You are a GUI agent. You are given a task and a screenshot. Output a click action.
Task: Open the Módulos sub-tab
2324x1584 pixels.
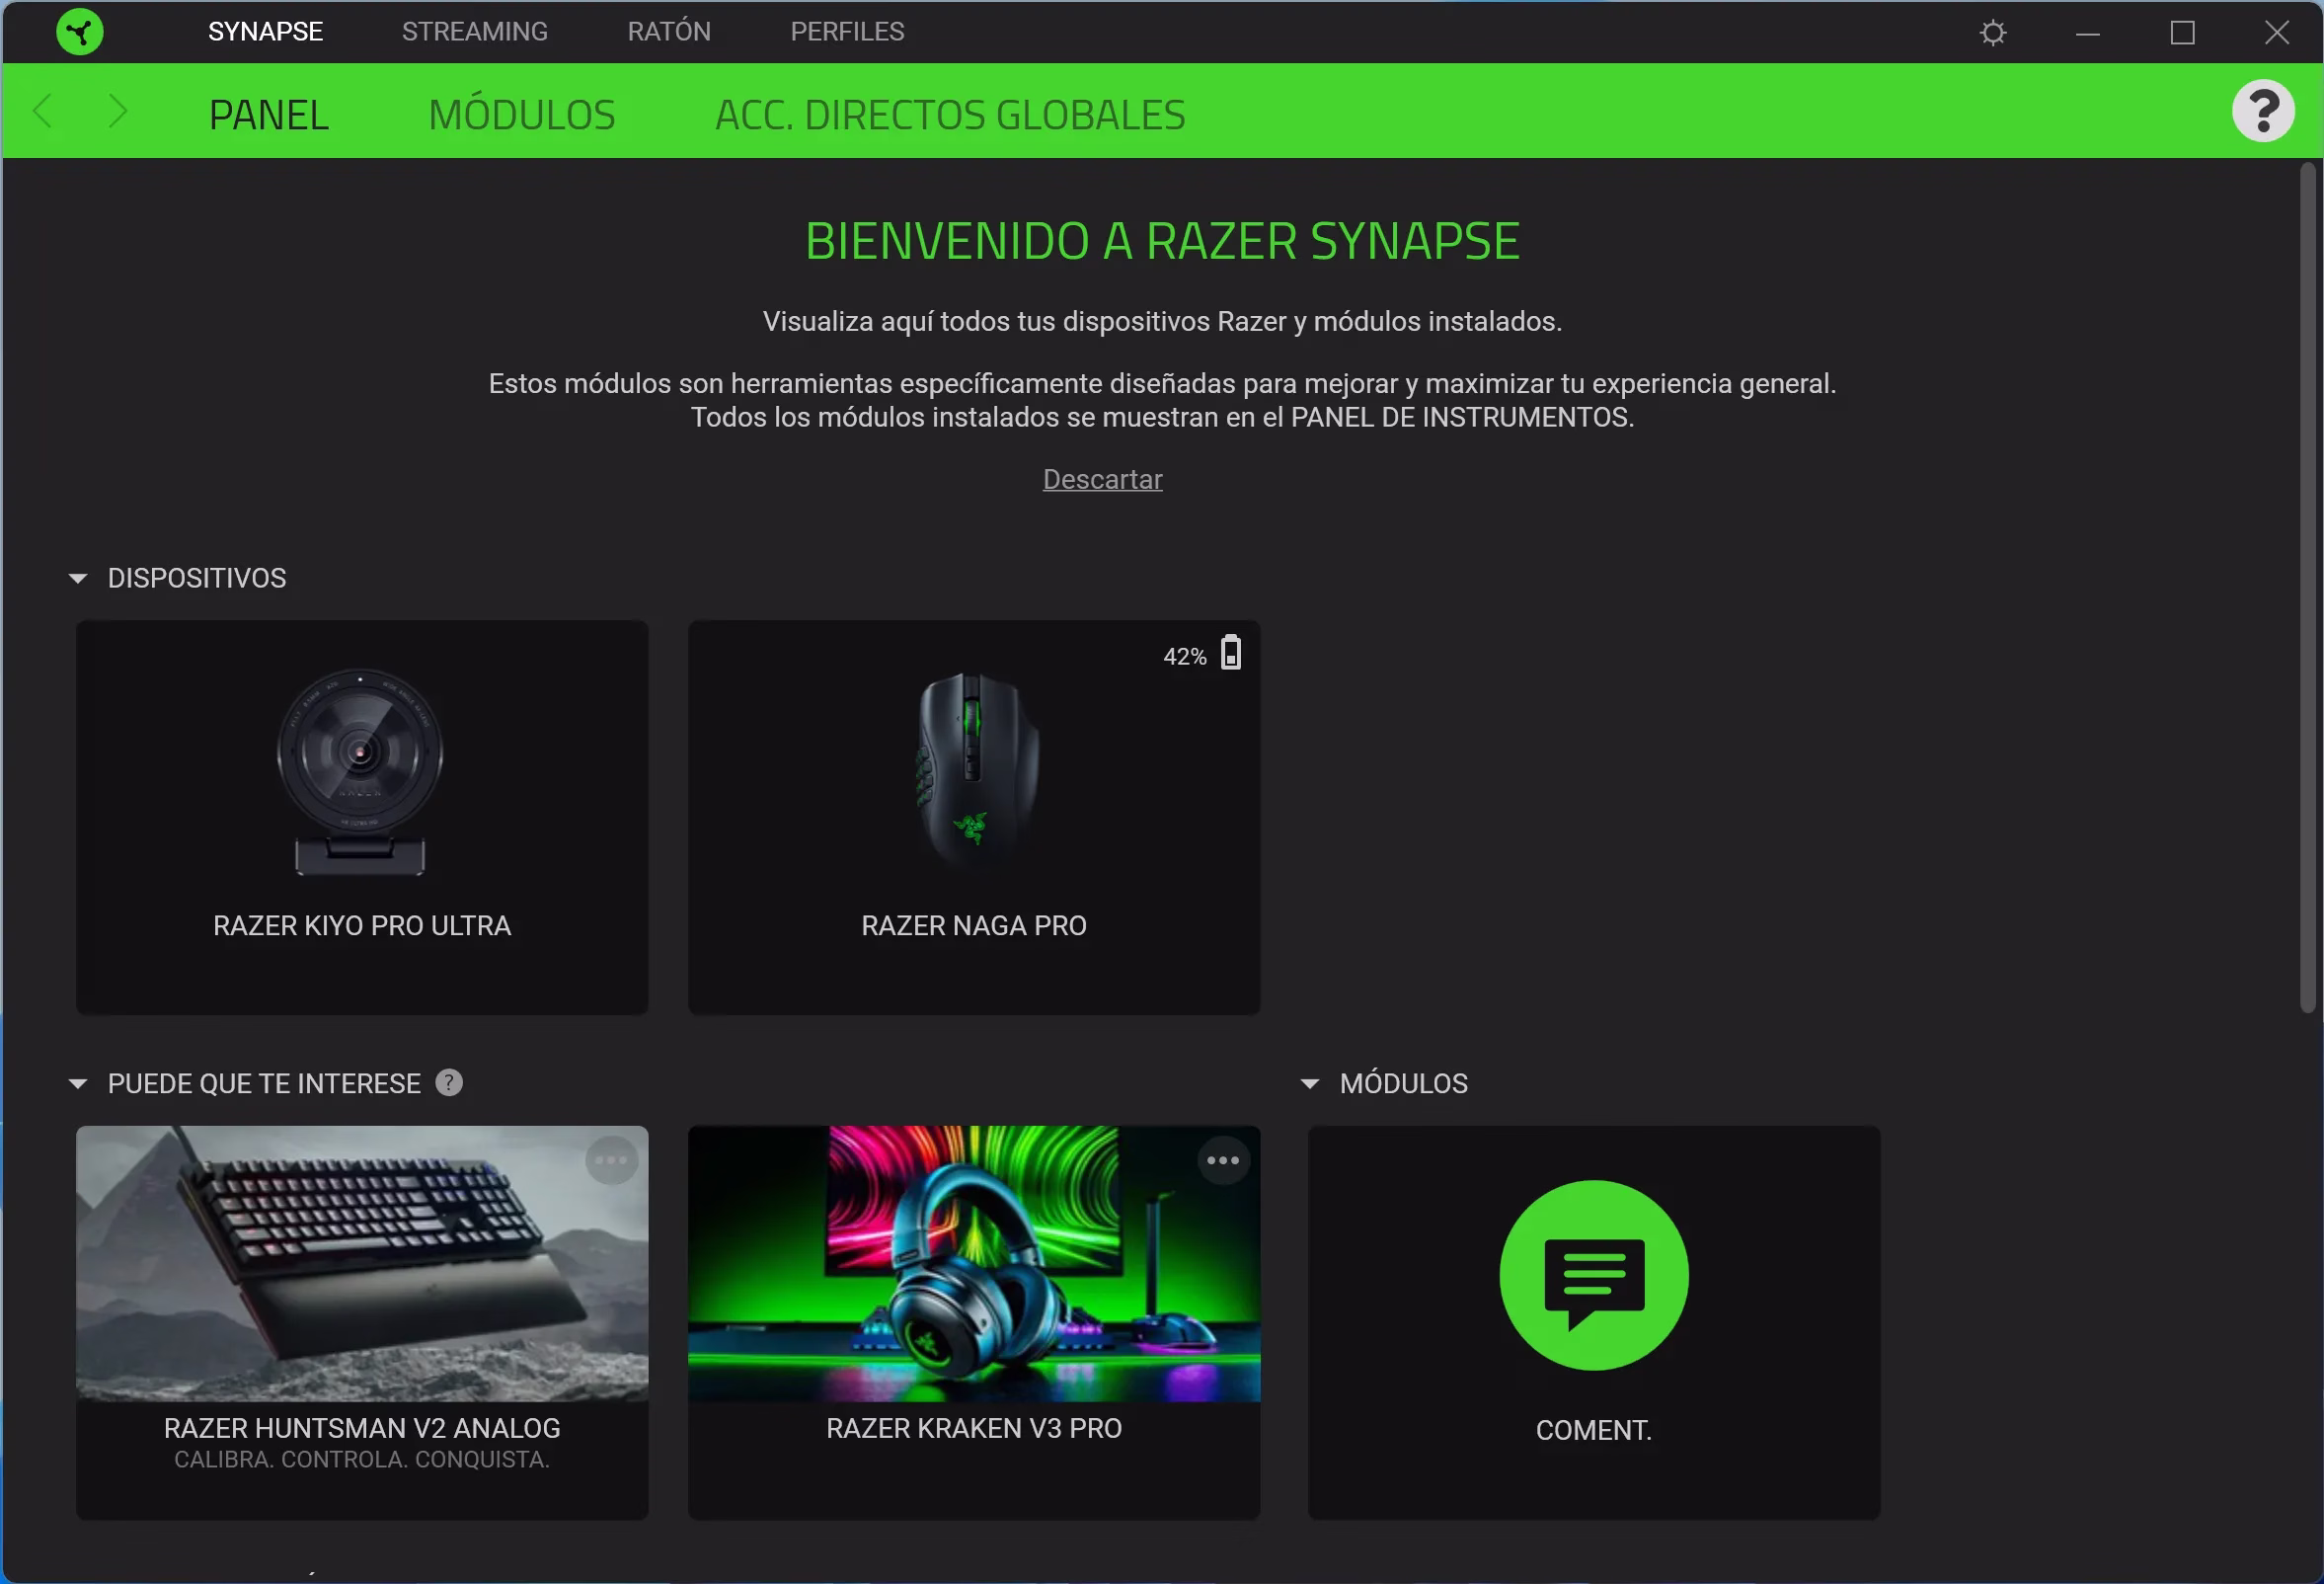point(522,115)
